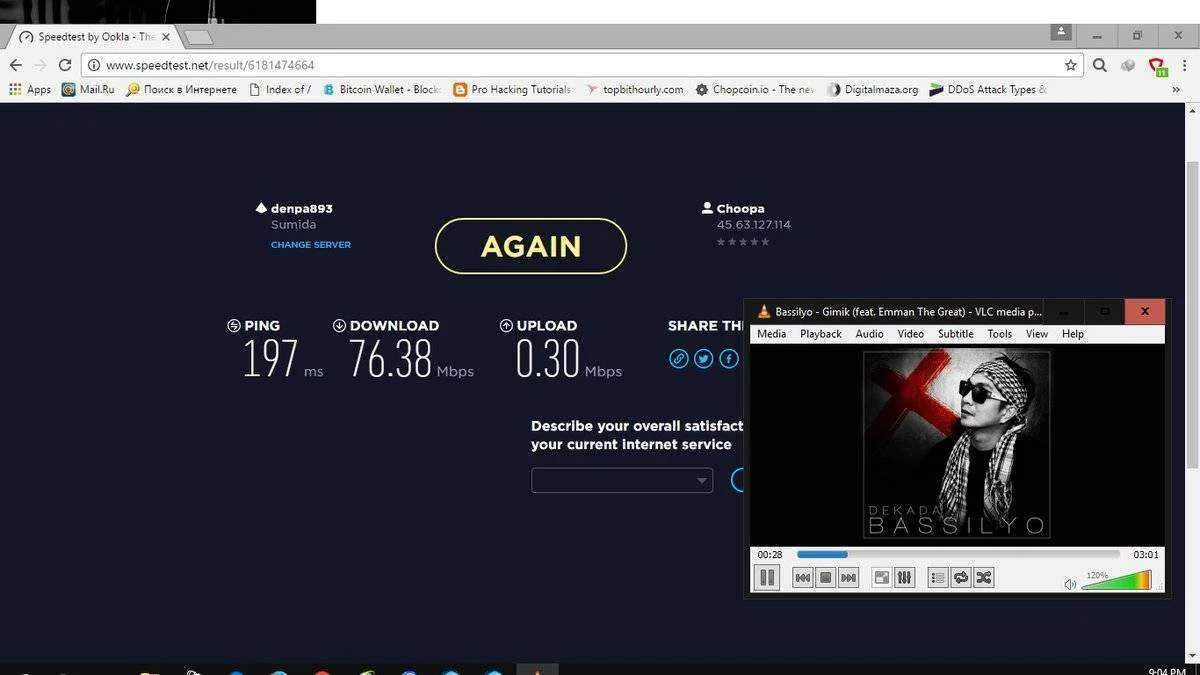Open Поиск в Интернете bookmark
Screen dimensions: 1200x675
pos(181,89)
